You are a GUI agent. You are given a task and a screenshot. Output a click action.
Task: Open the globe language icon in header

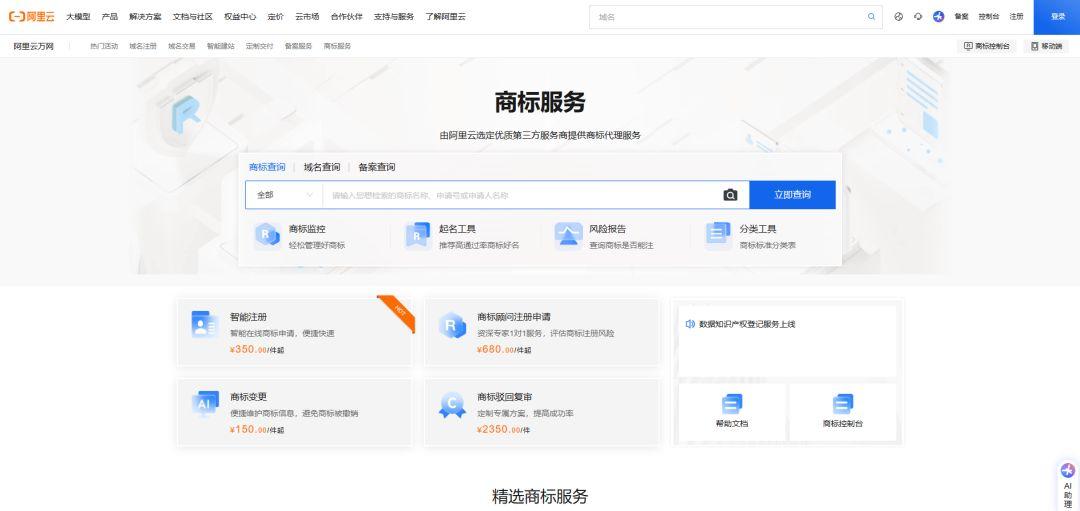coord(898,17)
